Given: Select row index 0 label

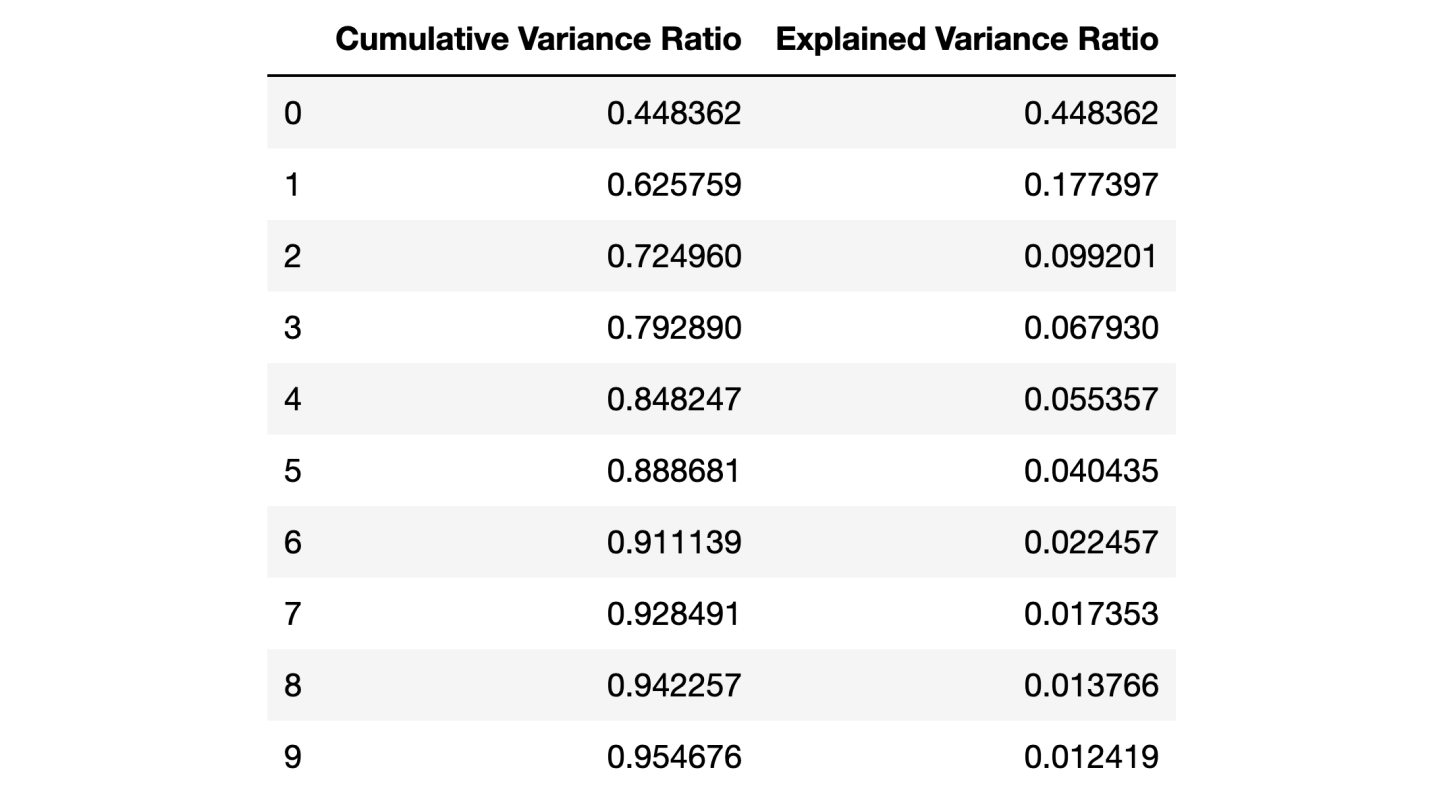Looking at the screenshot, I should (291, 113).
